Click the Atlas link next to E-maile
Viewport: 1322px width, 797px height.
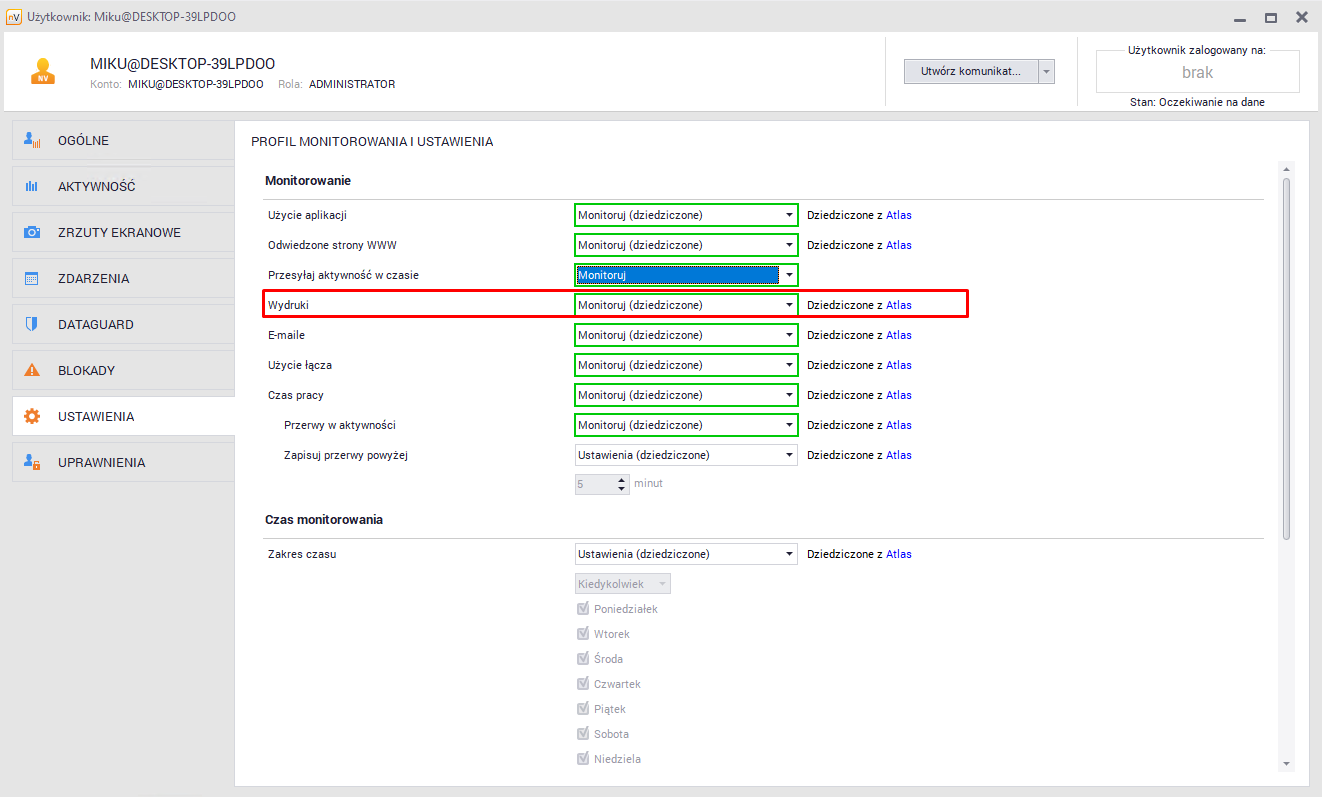tap(898, 335)
